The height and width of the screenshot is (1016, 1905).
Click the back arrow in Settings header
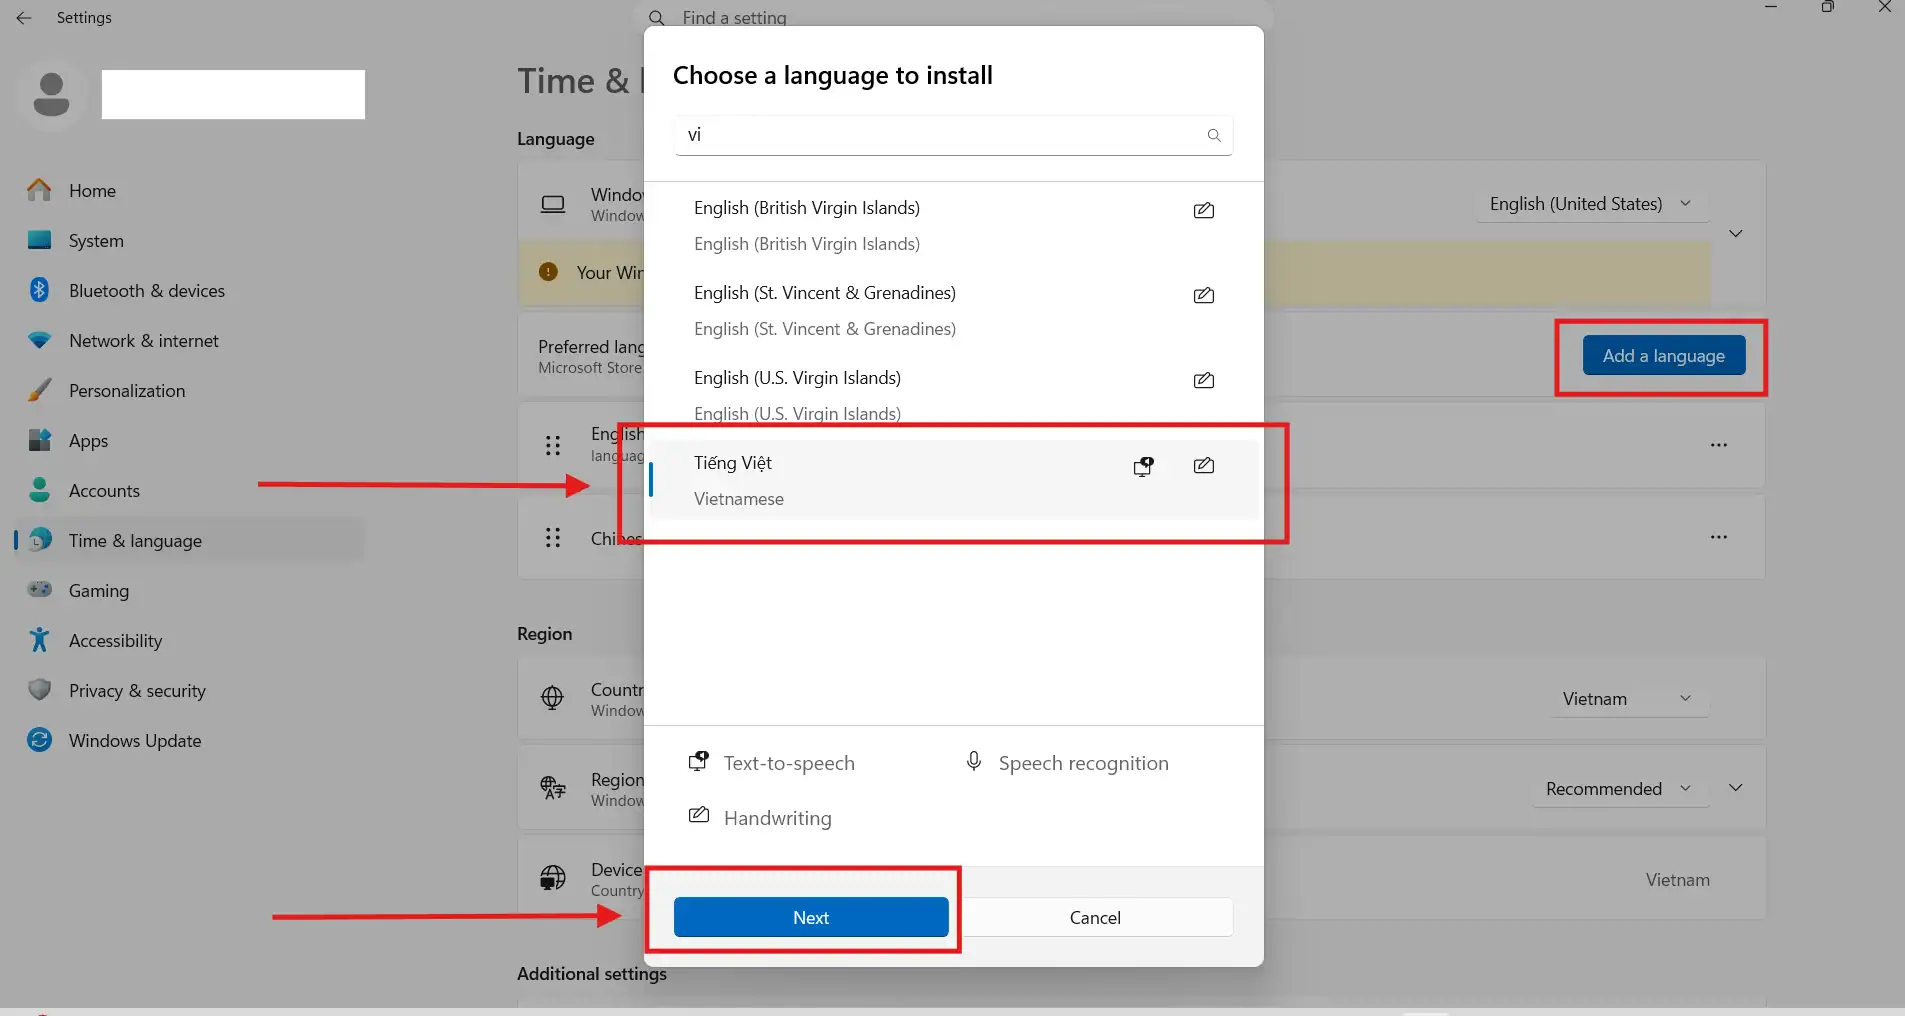pyautogui.click(x=24, y=18)
